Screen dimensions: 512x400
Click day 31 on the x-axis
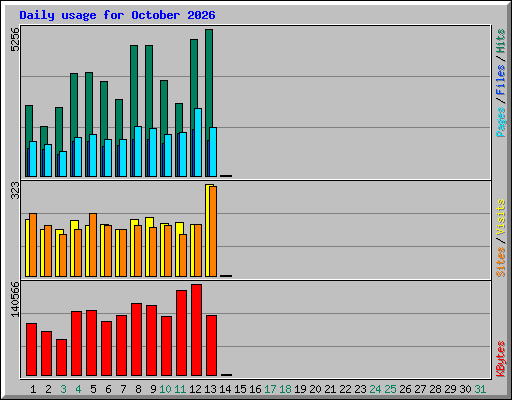click(480, 389)
